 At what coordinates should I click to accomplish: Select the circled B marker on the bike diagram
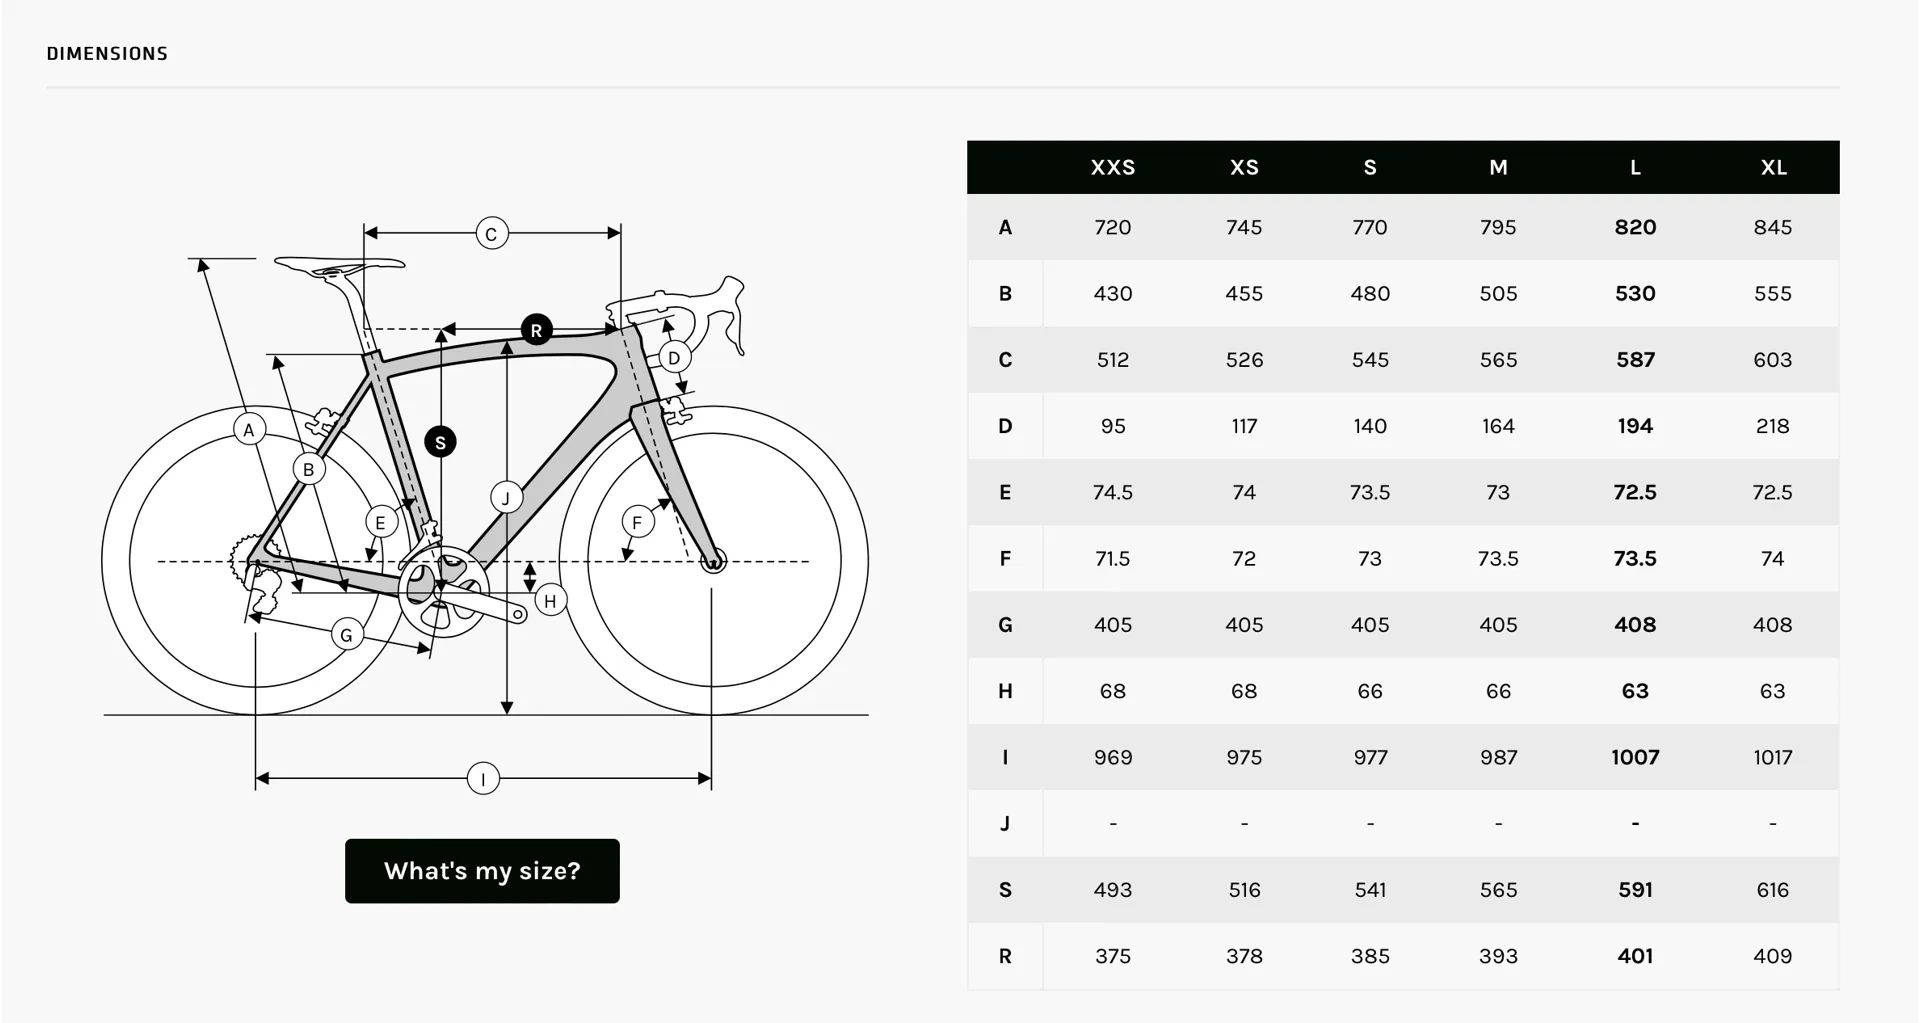309,467
